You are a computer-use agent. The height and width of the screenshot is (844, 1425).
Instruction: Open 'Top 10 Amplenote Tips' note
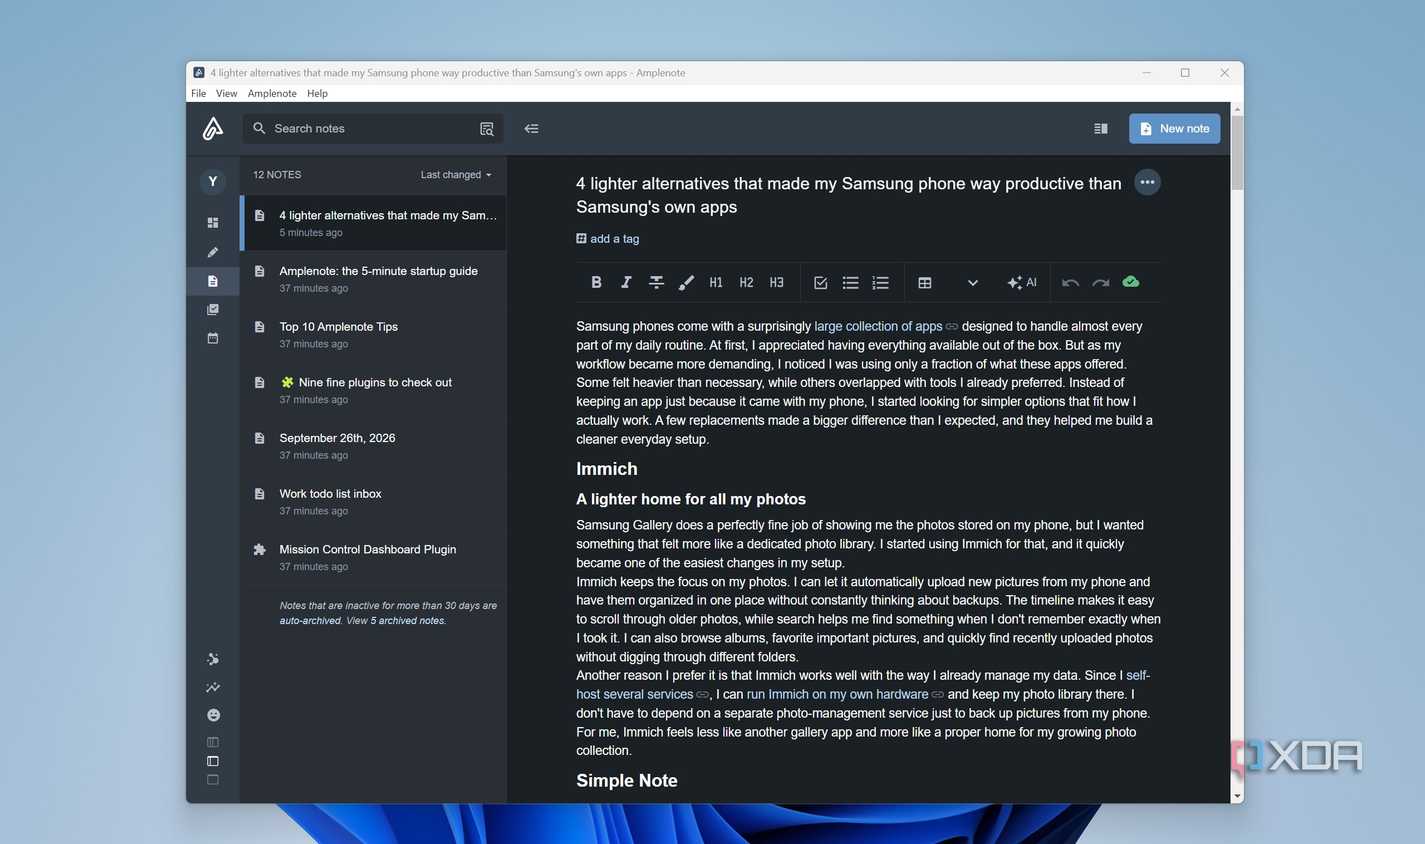coord(374,335)
